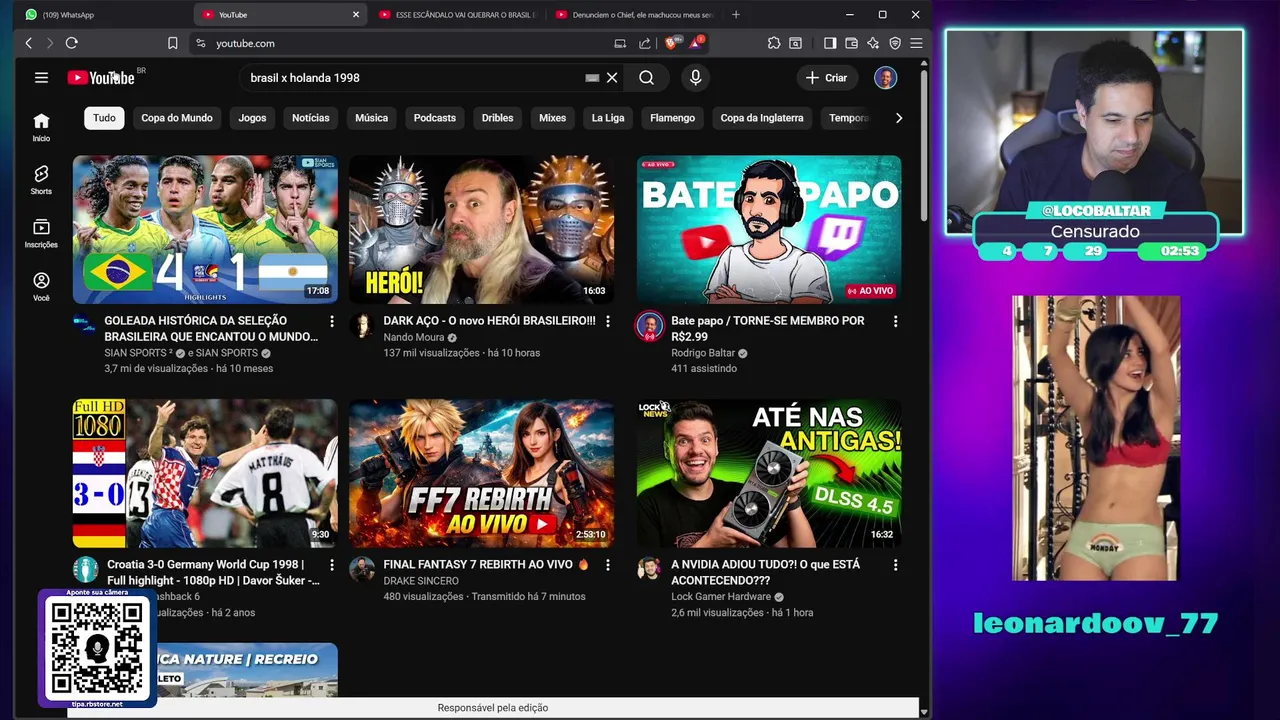The image size is (1280, 720).
Task: Open Brave VPN shield icon
Action: pyautogui.click(x=895, y=43)
